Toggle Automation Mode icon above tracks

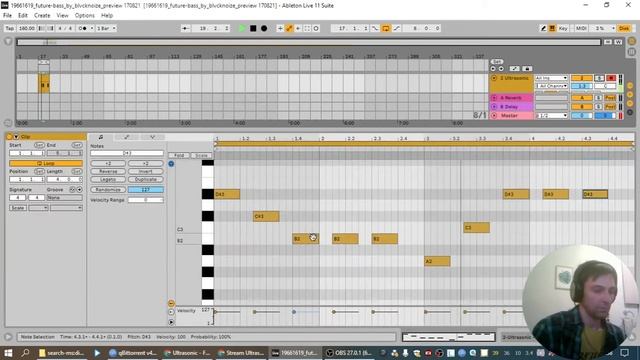[x=515, y=69]
